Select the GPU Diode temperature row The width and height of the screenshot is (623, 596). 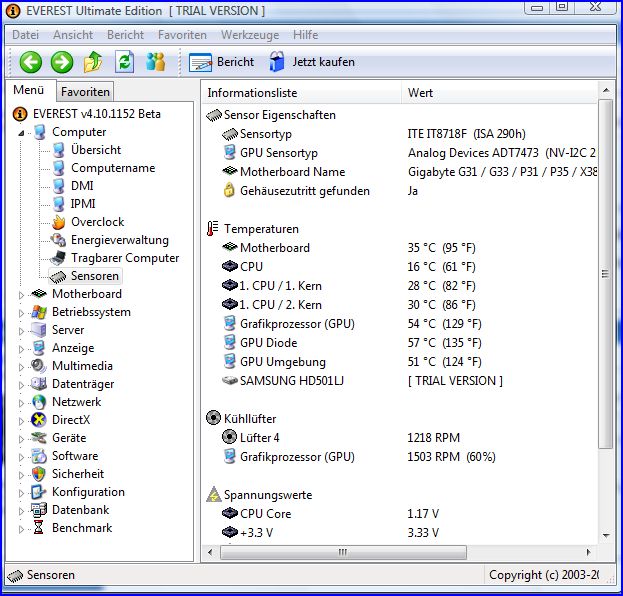[399, 343]
